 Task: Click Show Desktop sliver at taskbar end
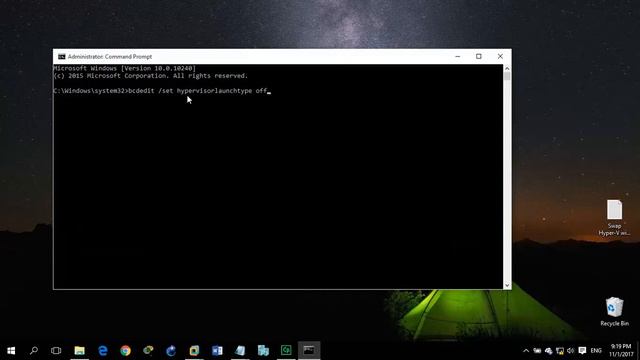click(638, 350)
